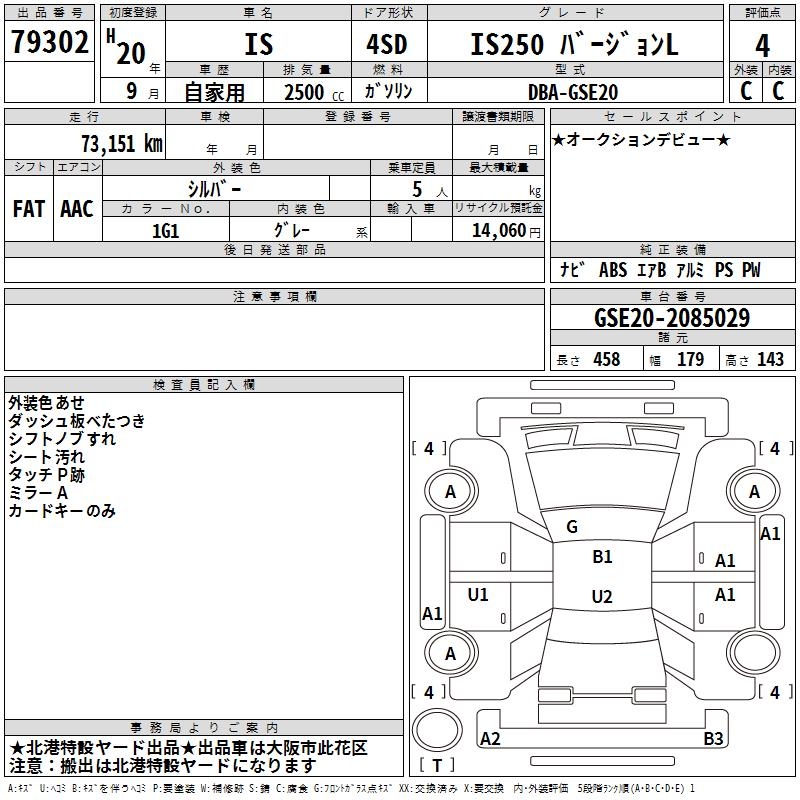
Task: Select the ★オークションデビュー★ sales point
Action: click(641, 139)
